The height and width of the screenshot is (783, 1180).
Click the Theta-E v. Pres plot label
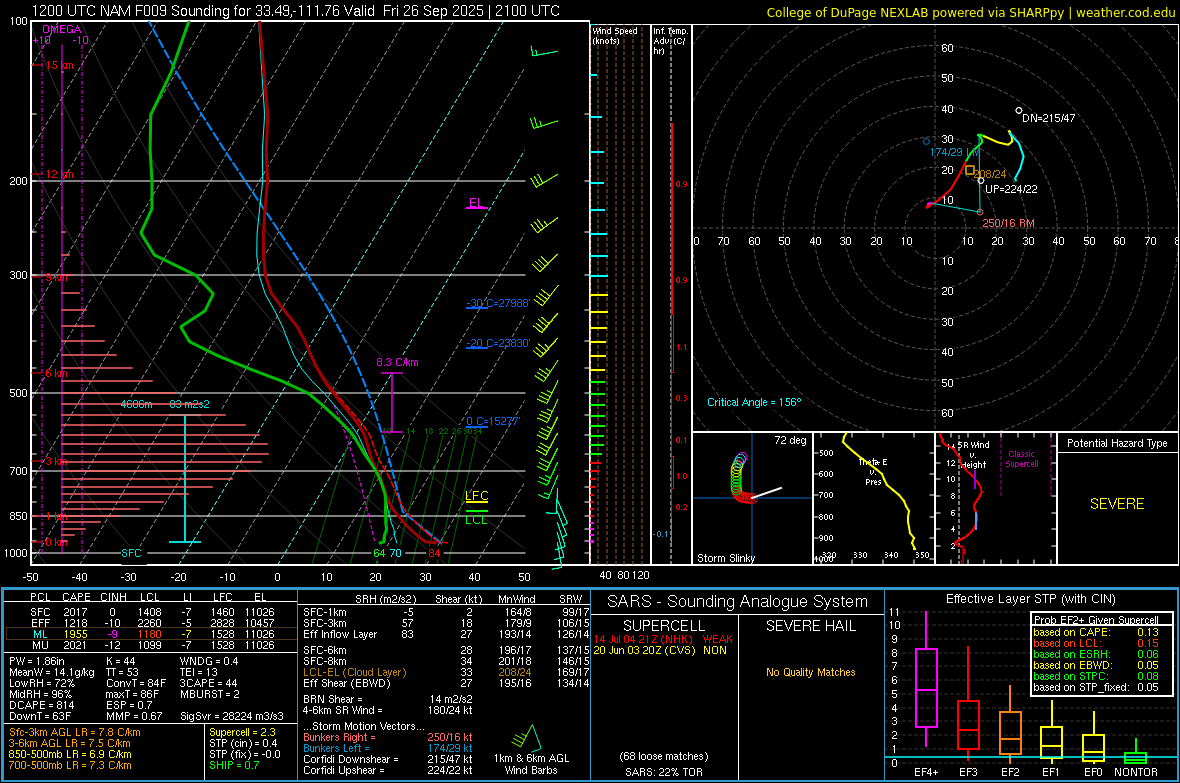pyautogui.click(x=873, y=471)
